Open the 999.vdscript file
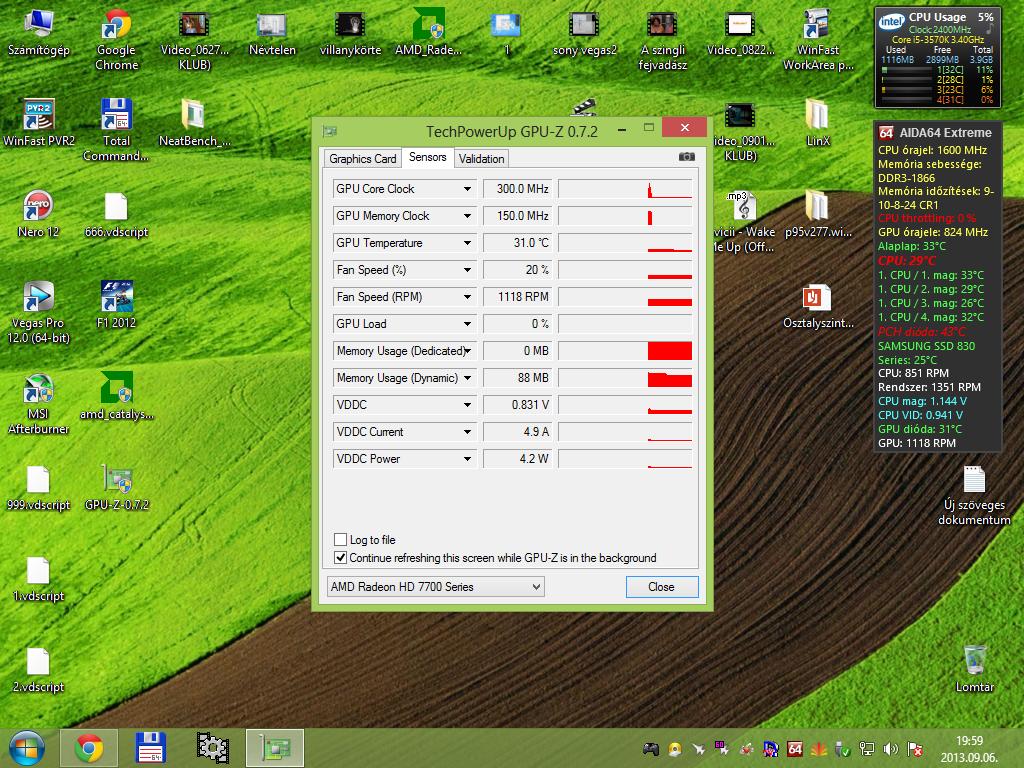Viewport: 1024px width, 768px height. point(39,487)
